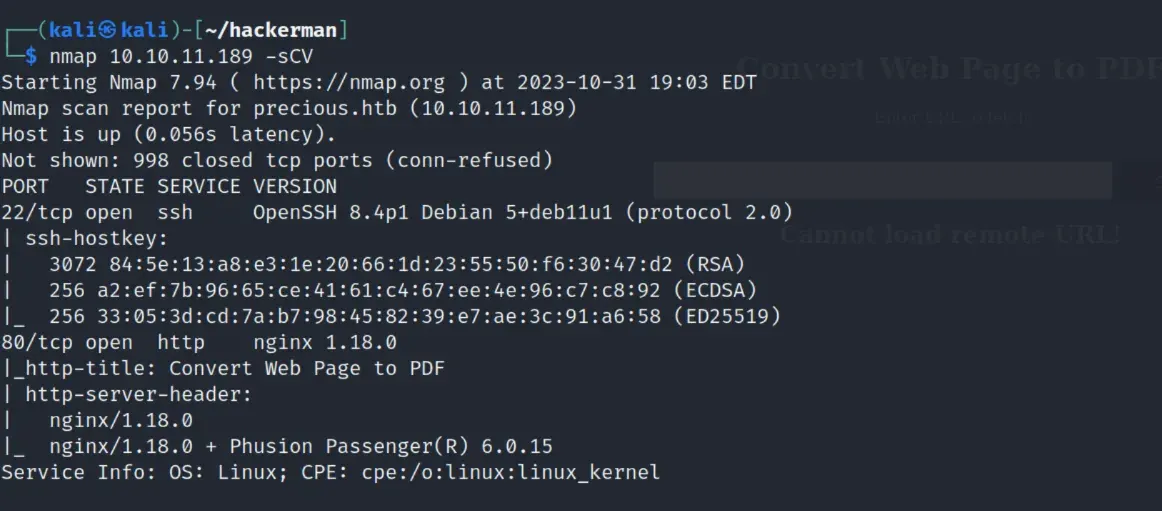Click the faded Submit button beside URL field
This screenshot has width=1162, height=511.
pos(1139,181)
